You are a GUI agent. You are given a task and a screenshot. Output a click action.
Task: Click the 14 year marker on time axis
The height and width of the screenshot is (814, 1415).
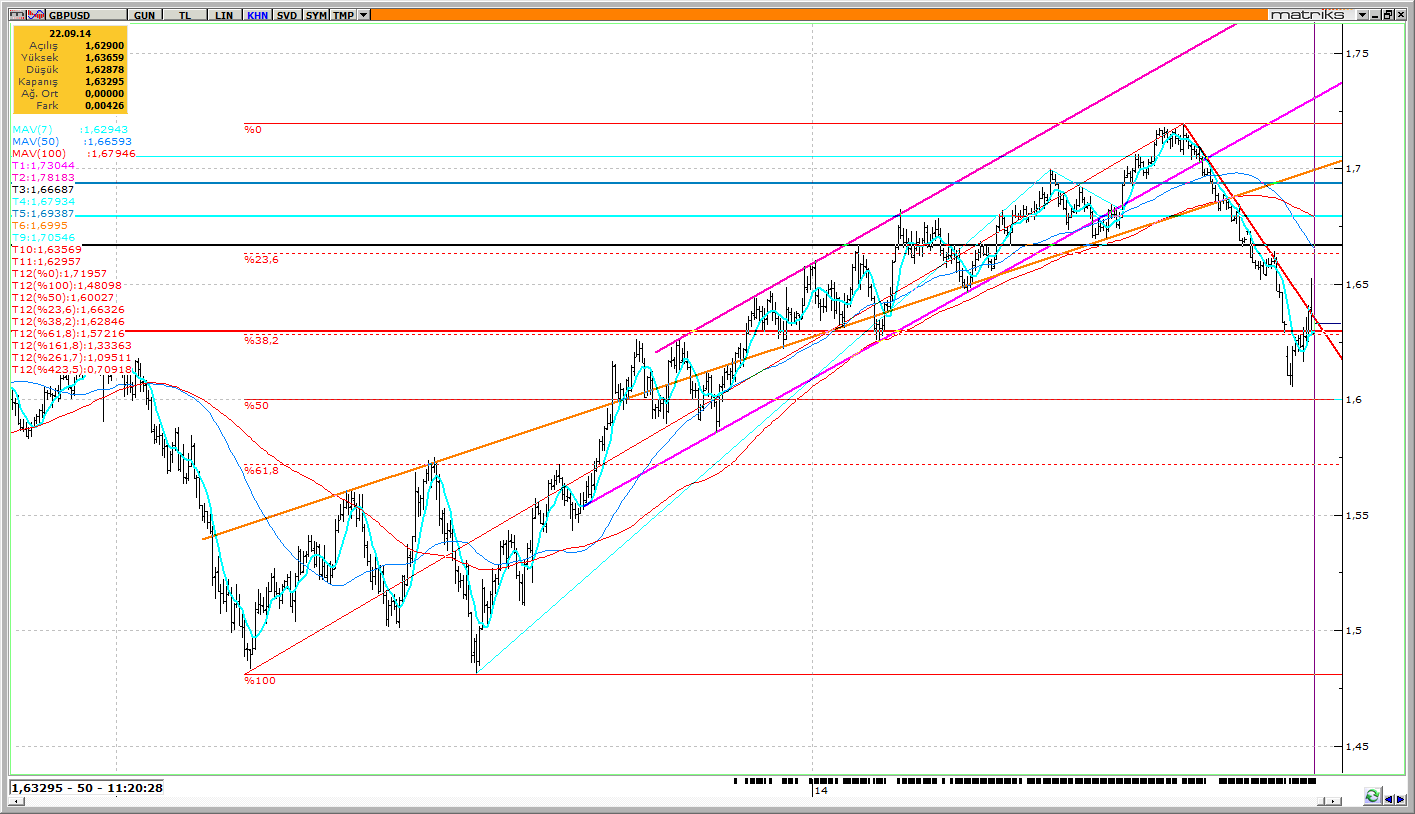coord(821,791)
